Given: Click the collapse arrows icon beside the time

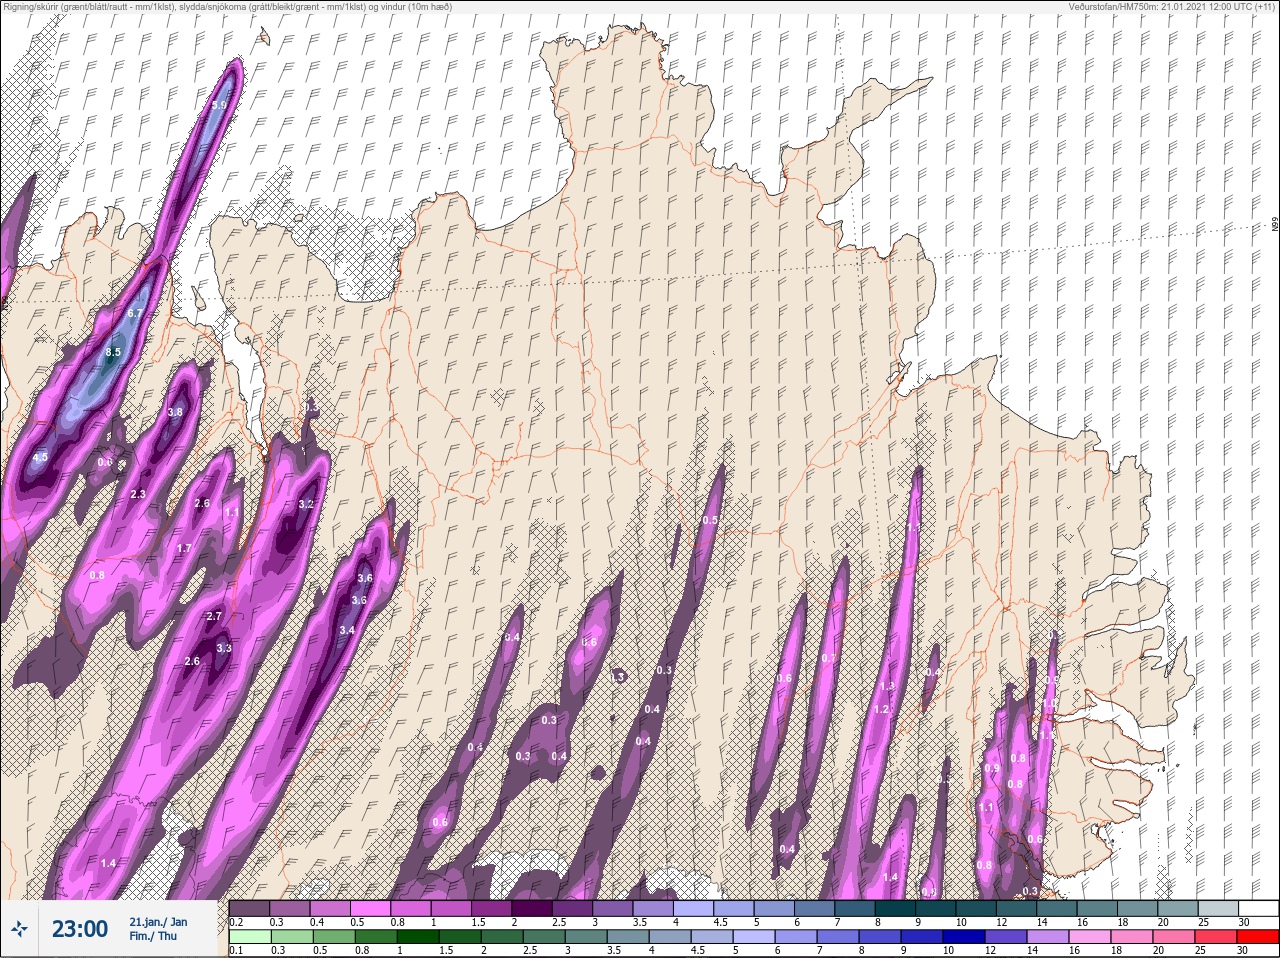Looking at the screenshot, I should [20, 930].
